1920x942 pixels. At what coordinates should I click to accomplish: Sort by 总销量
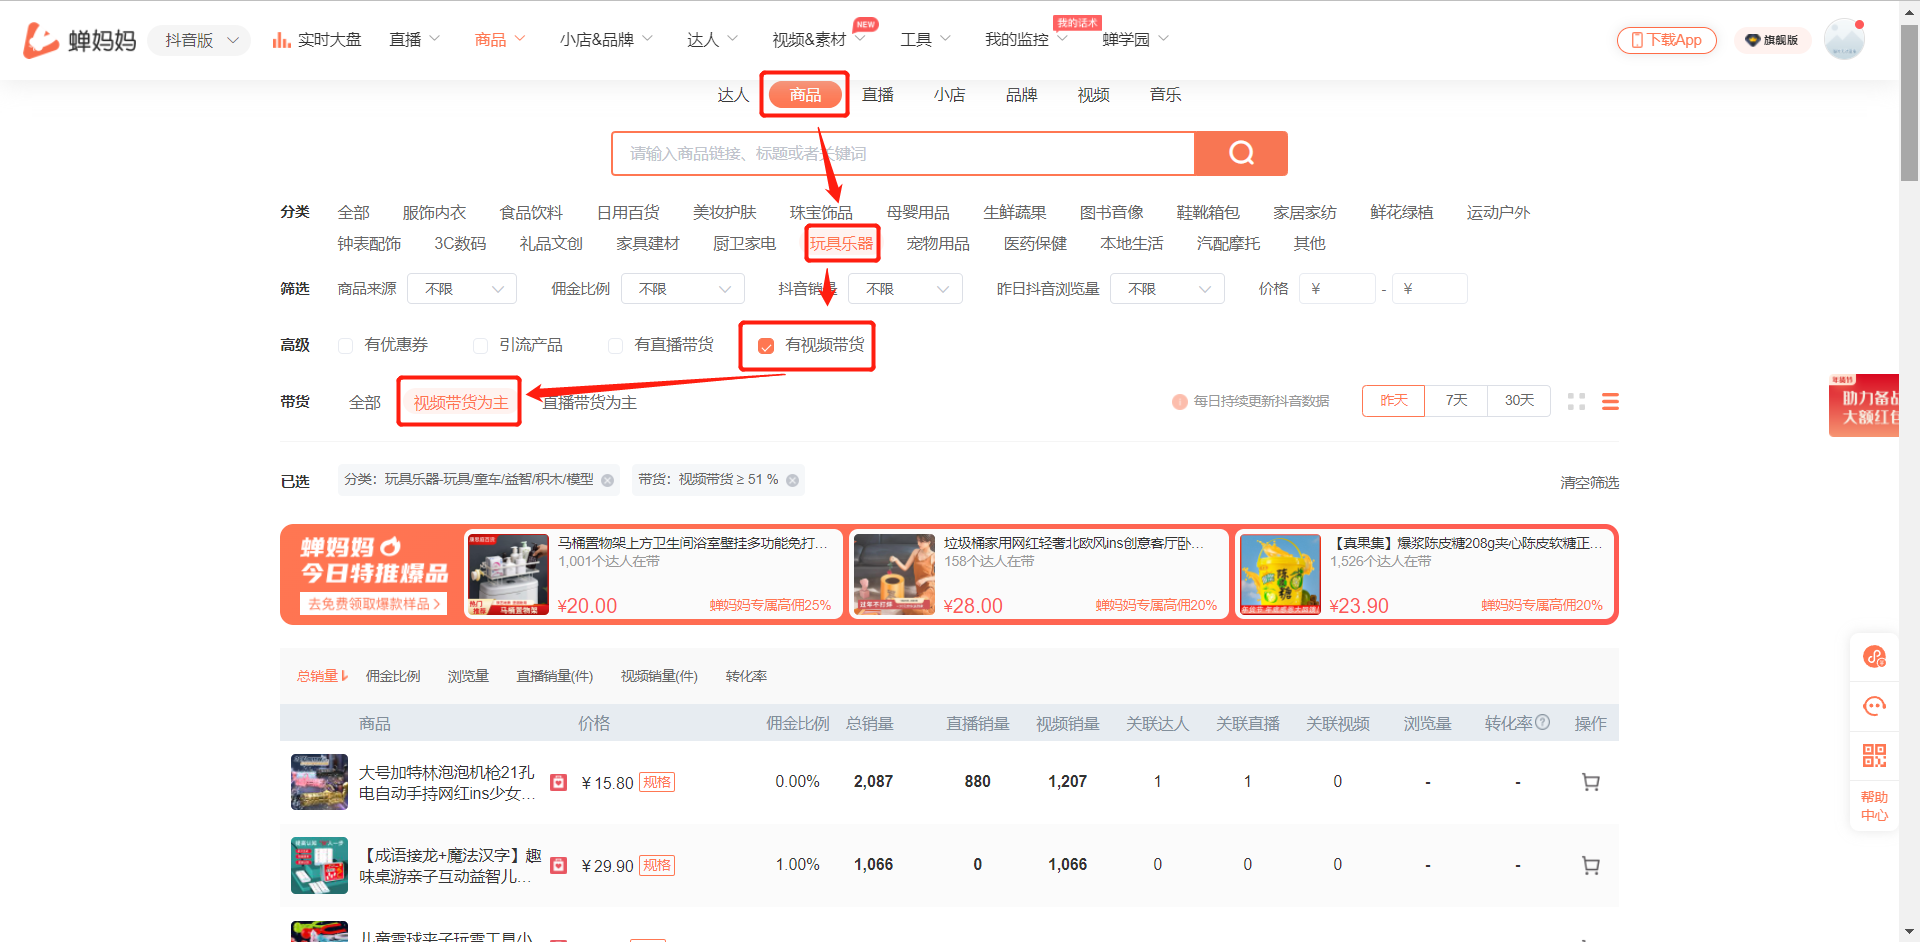tap(322, 676)
